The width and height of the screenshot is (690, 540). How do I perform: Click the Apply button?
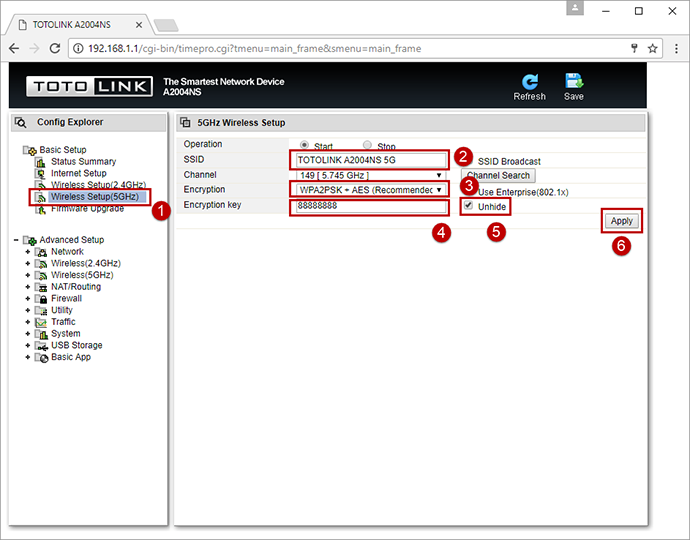pyautogui.click(x=621, y=221)
